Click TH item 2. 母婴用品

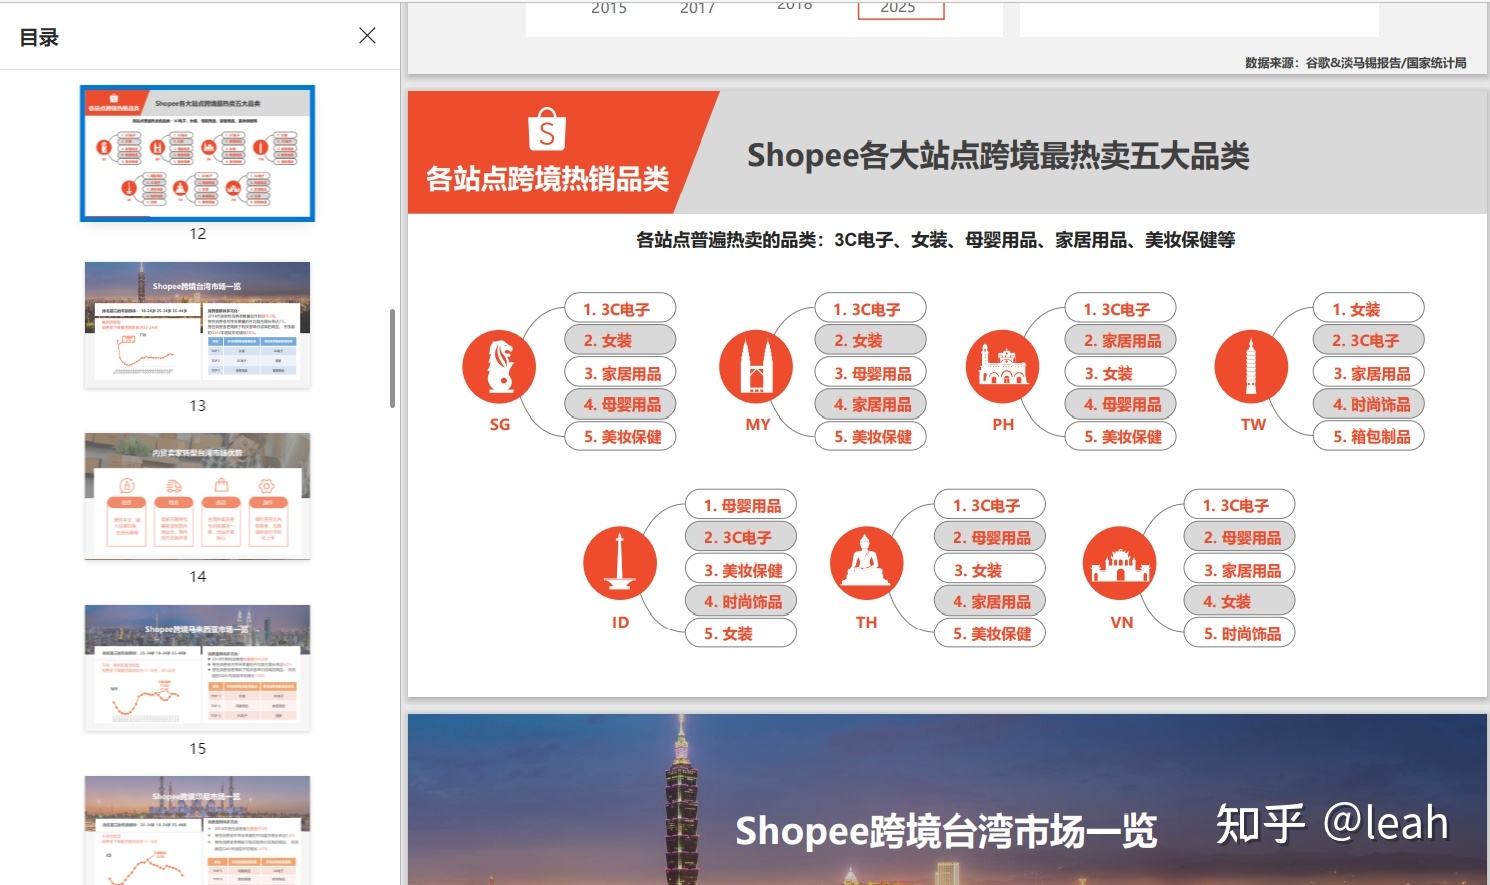(x=990, y=537)
